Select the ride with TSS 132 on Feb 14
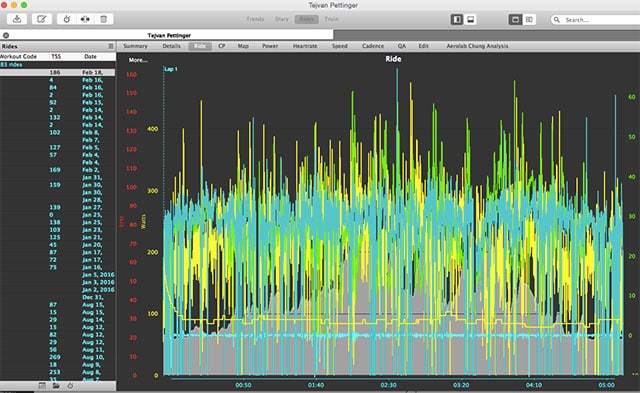This screenshot has height=393, width=640. point(58,117)
